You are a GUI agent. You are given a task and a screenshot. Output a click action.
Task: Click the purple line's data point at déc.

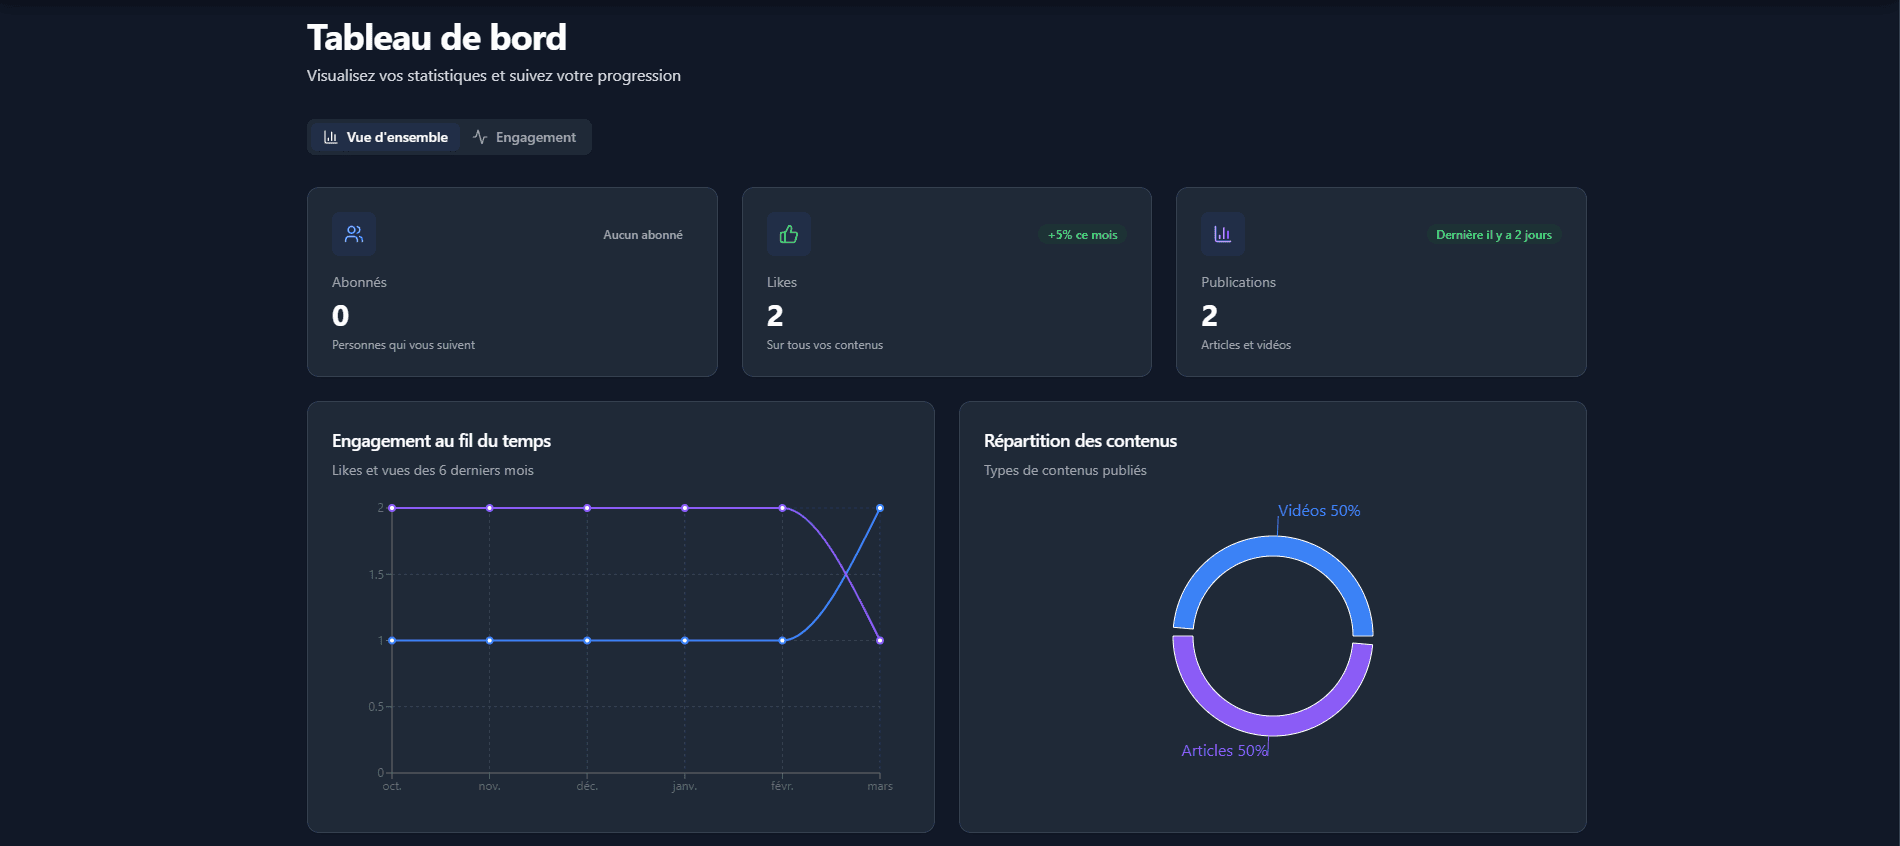pos(587,508)
